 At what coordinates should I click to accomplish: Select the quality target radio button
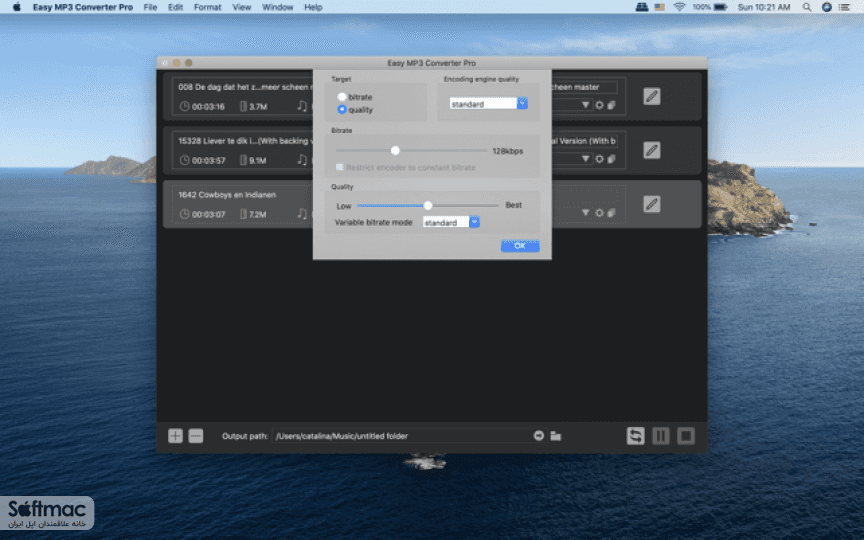tap(342, 109)
